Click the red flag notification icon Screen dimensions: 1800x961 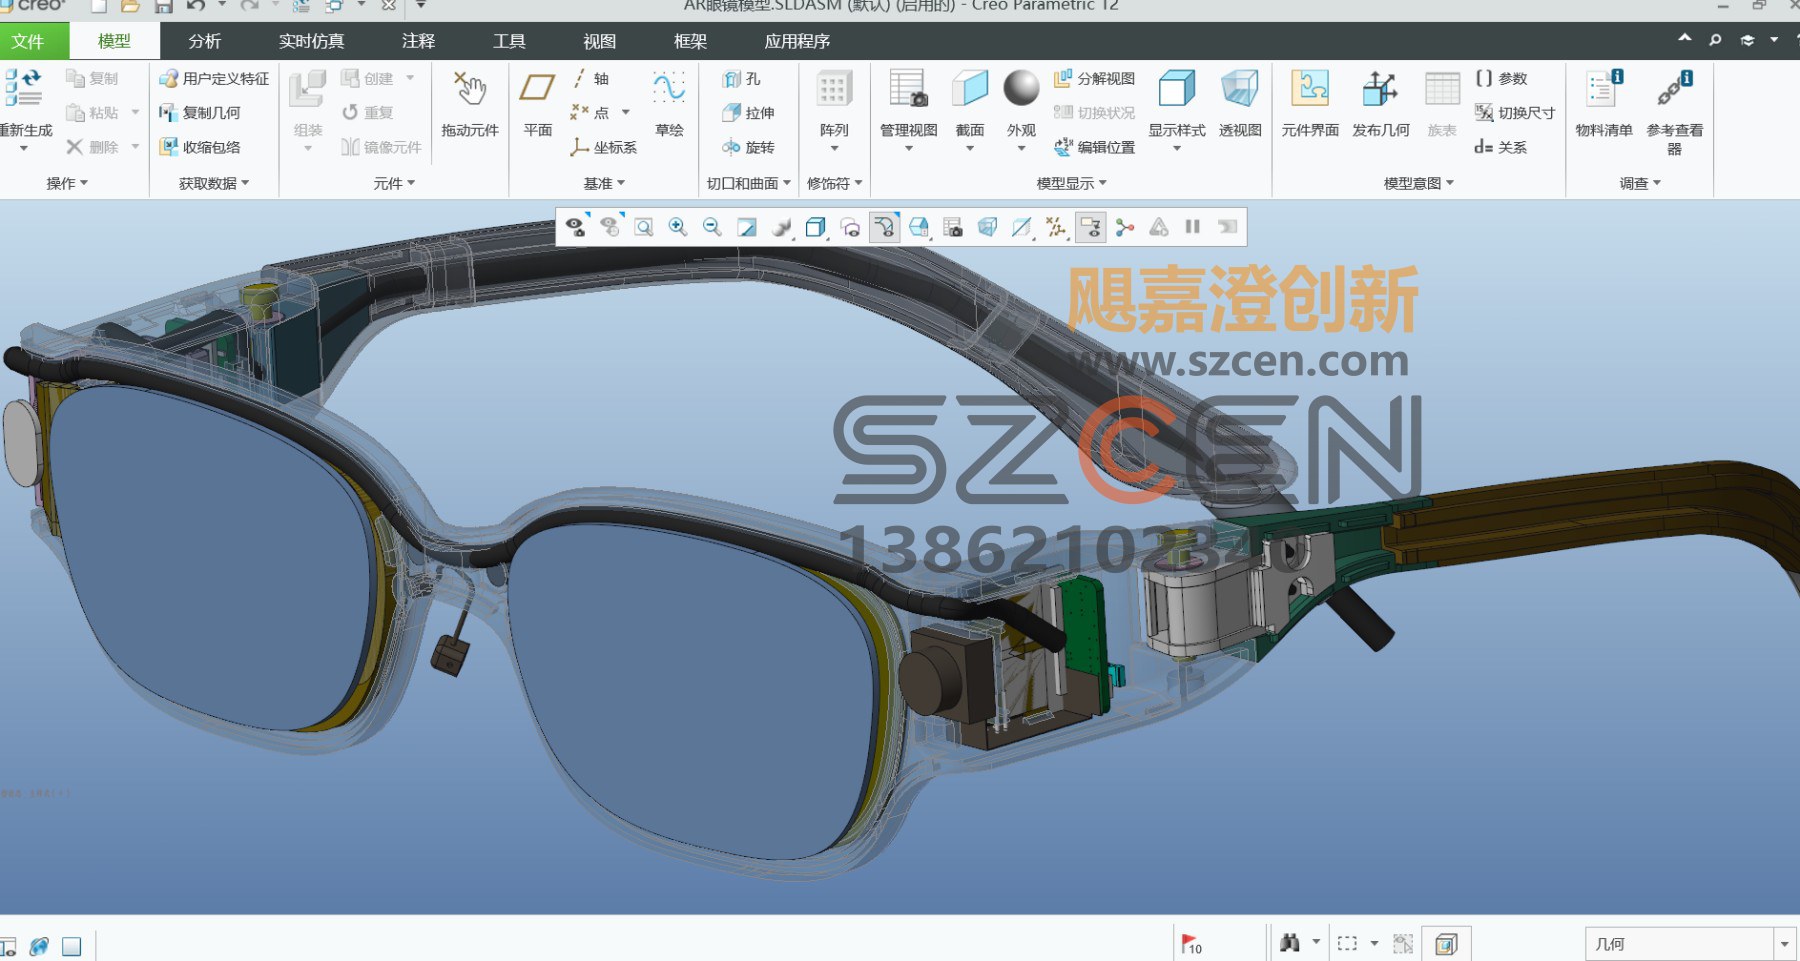[1191, 943]
